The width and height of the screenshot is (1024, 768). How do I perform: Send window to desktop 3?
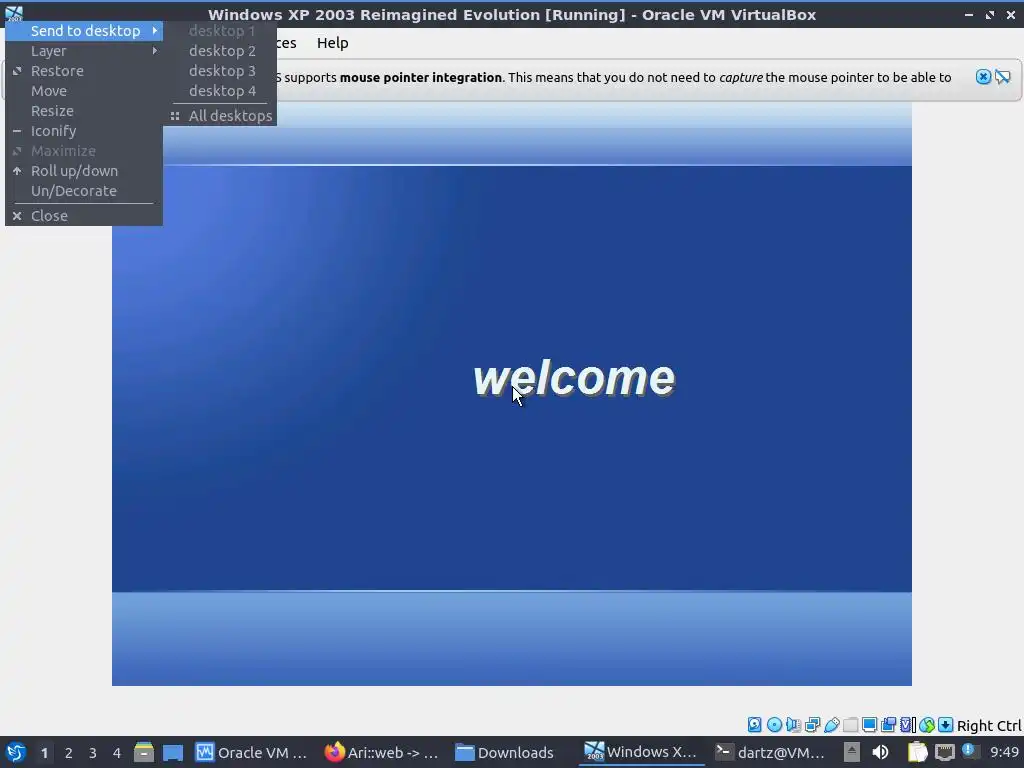220,71
